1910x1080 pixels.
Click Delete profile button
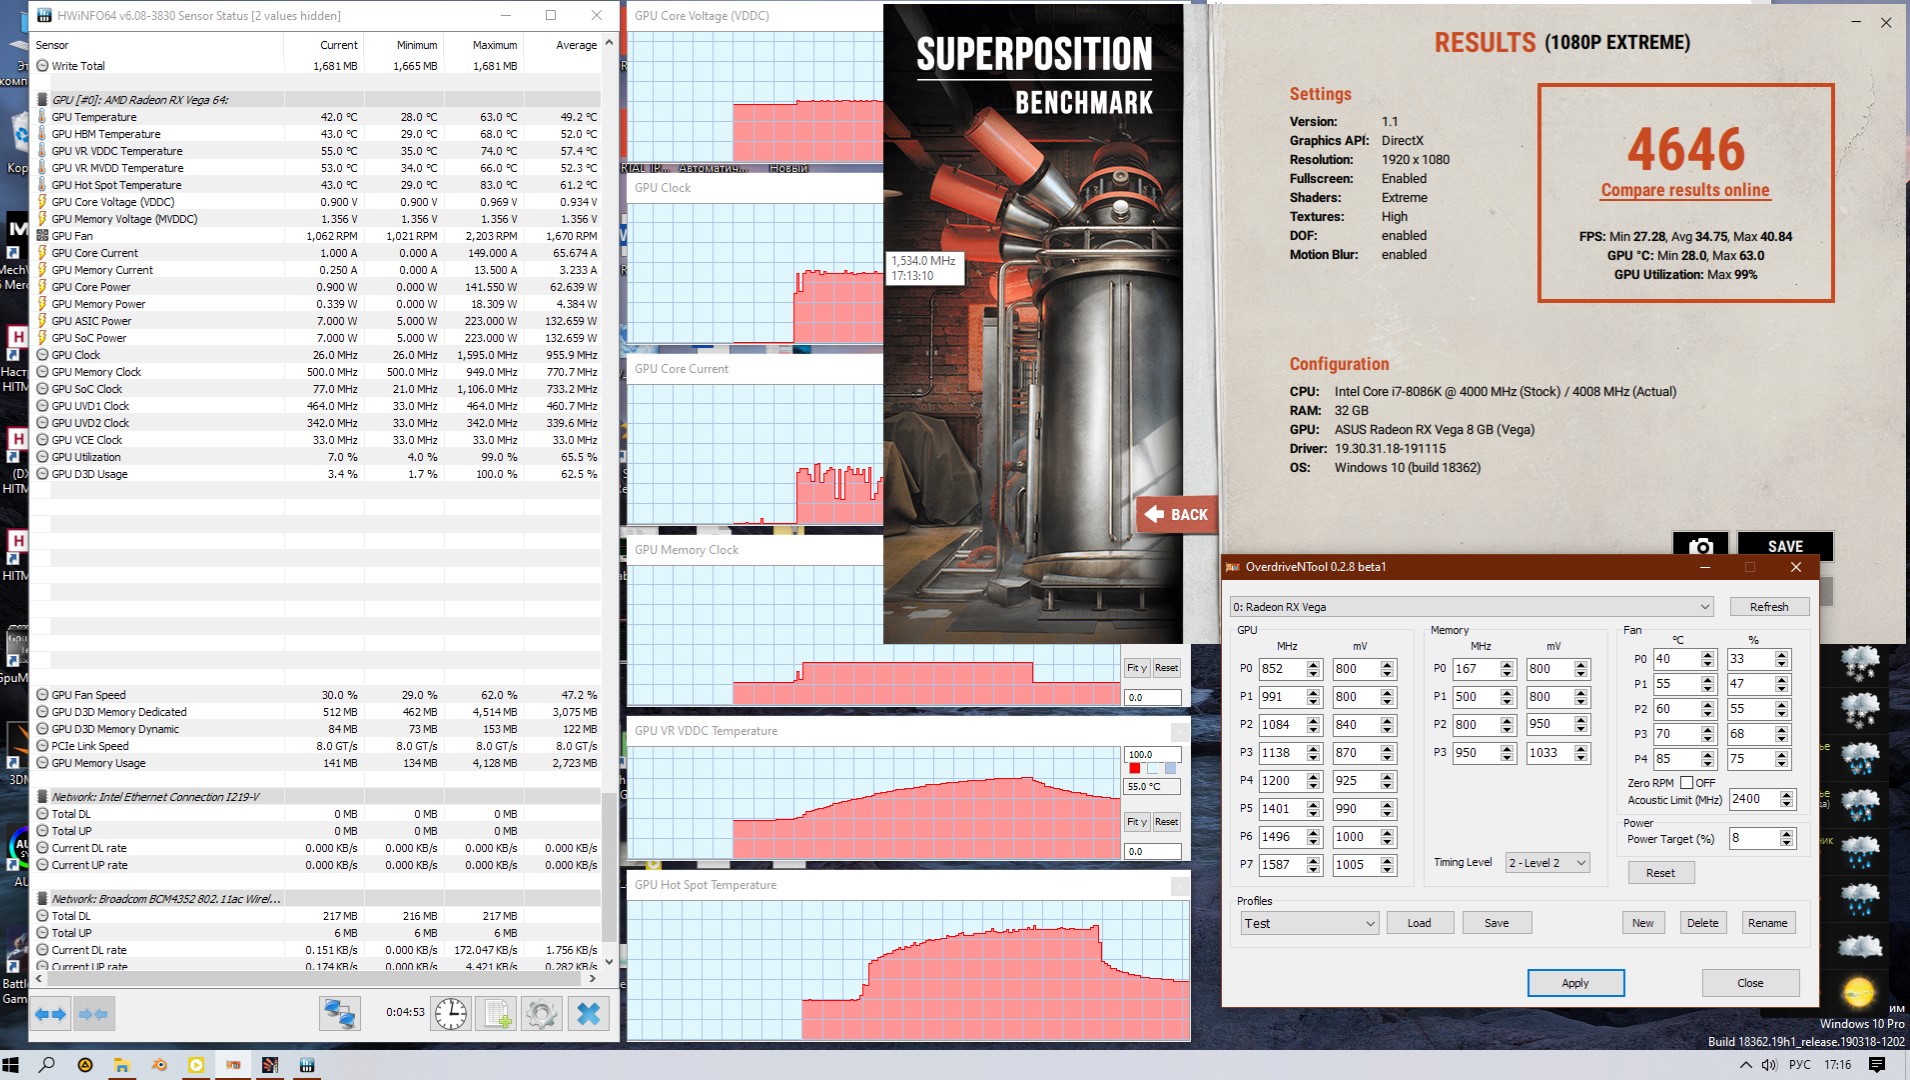click(x=1702, y=923)
